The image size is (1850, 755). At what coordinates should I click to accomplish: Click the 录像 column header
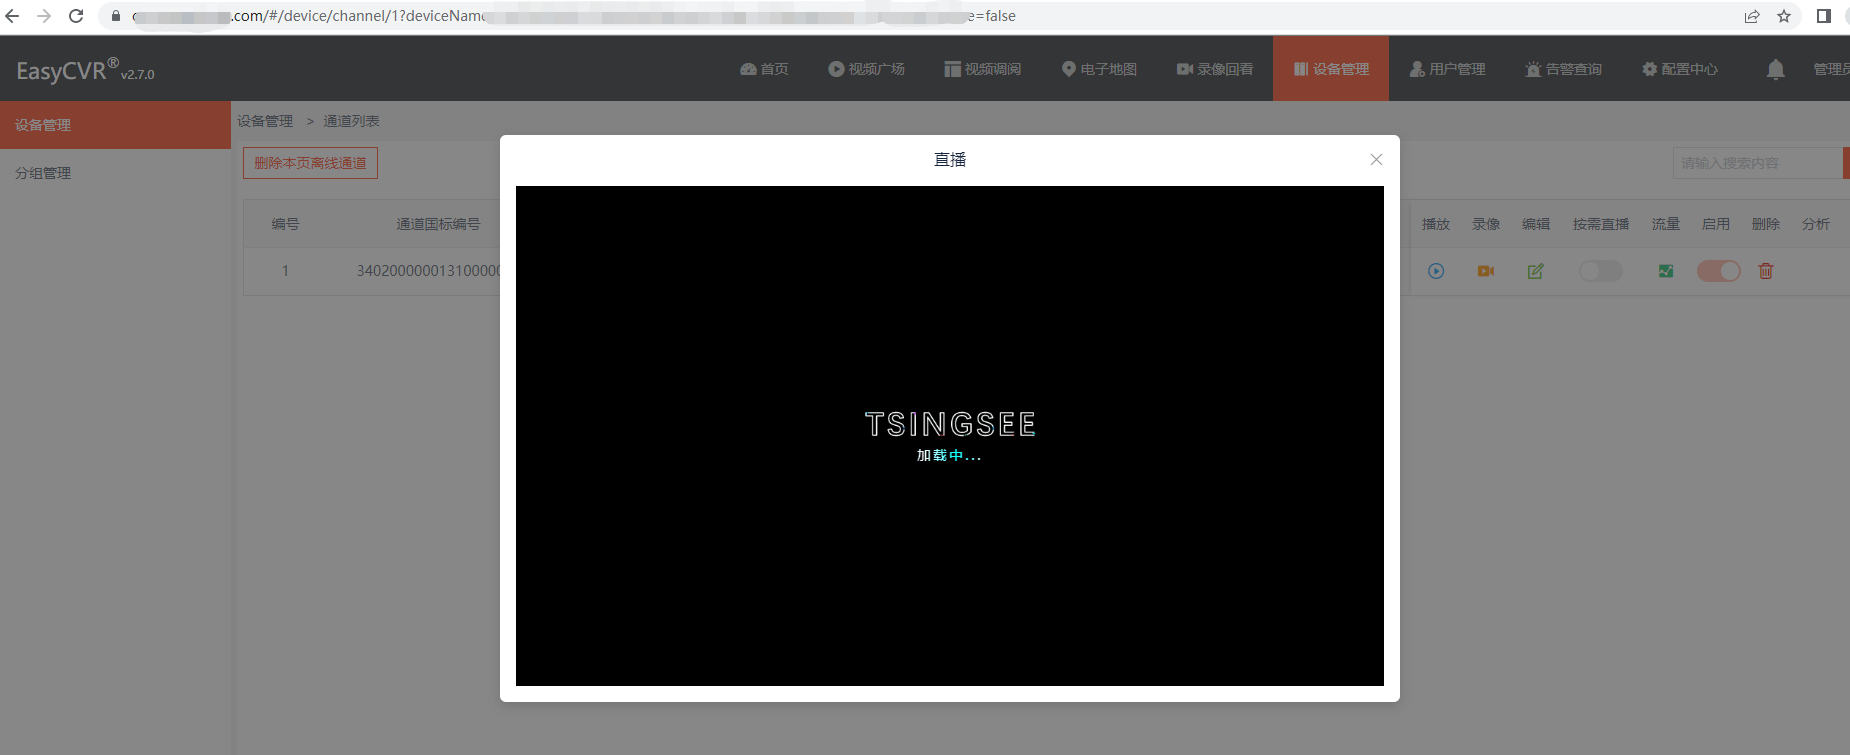(x=1486, y=224)
